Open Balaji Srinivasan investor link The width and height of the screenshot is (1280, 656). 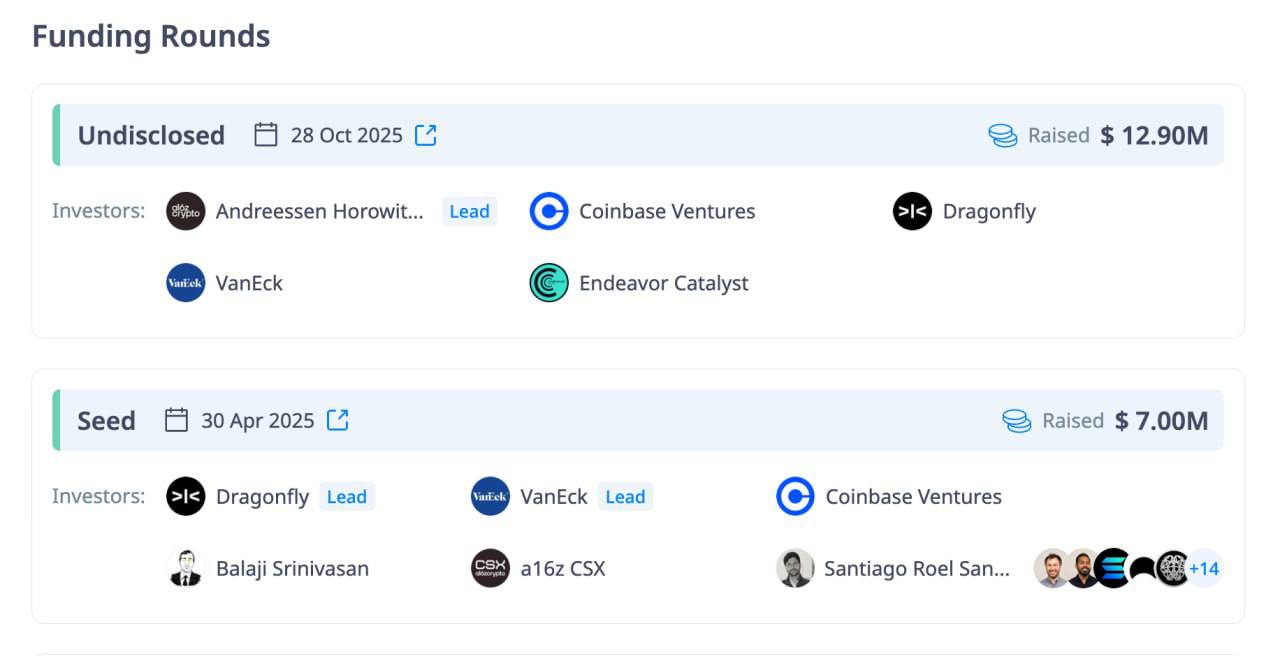tap(292, 568)
